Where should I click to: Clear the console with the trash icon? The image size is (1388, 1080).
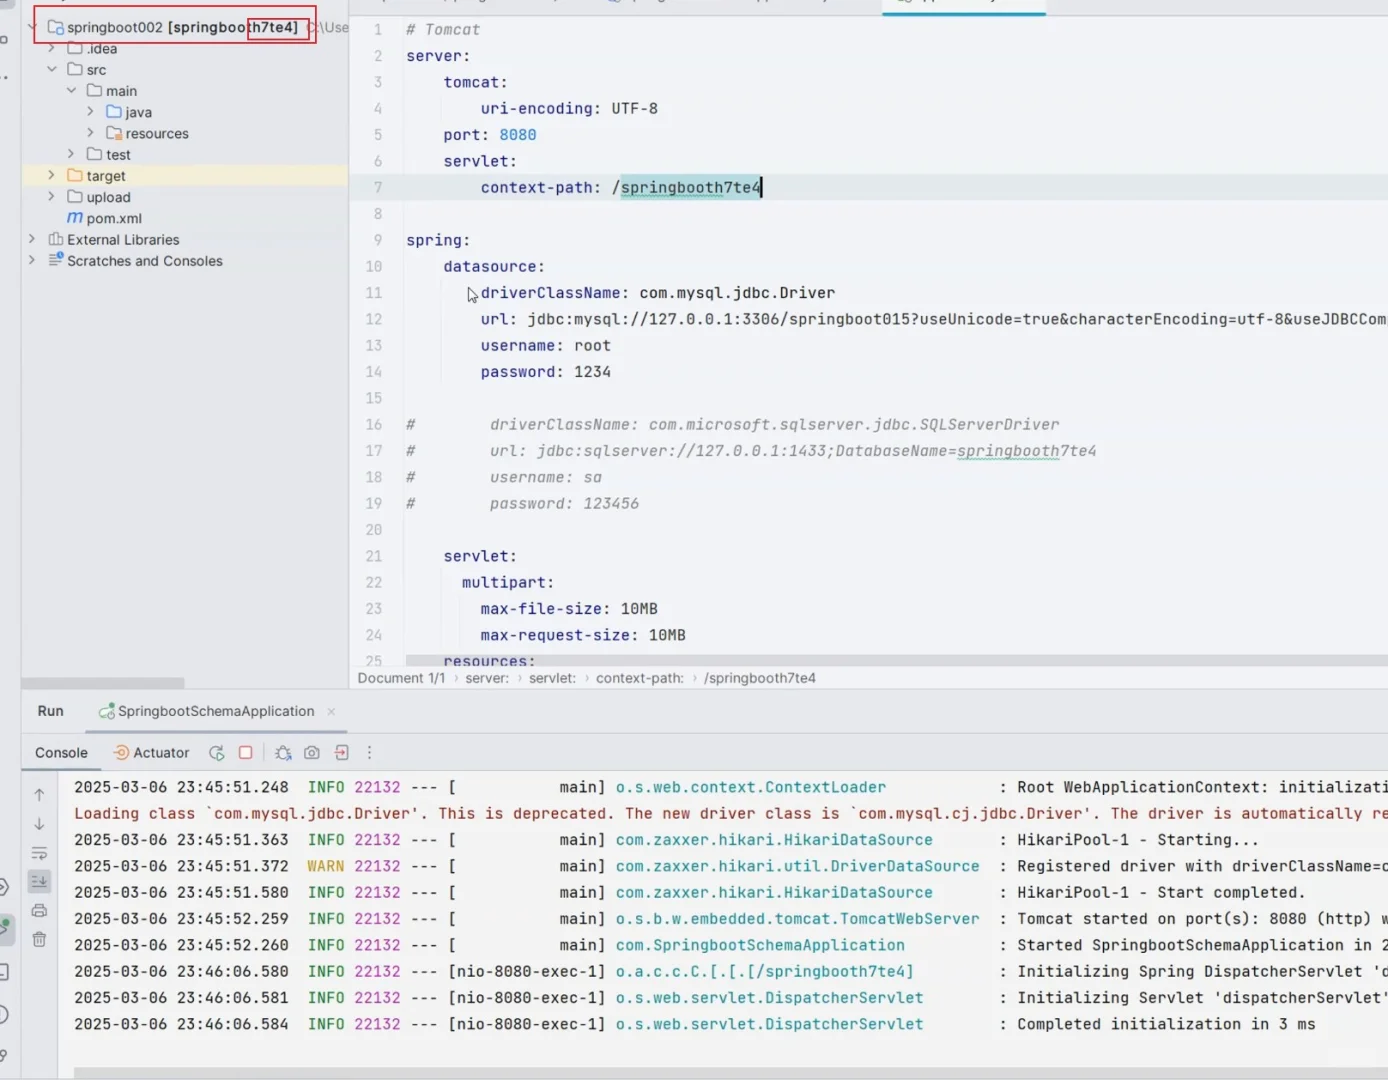pos(39,939)
